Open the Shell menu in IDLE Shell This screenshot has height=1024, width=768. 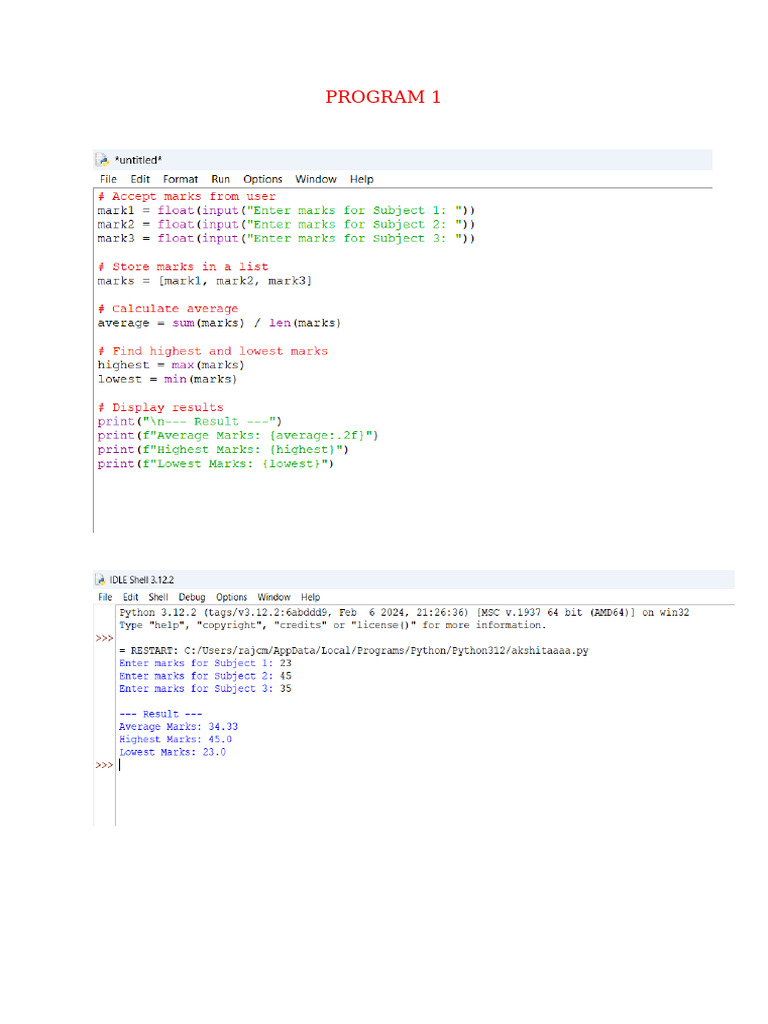[159, 597]
